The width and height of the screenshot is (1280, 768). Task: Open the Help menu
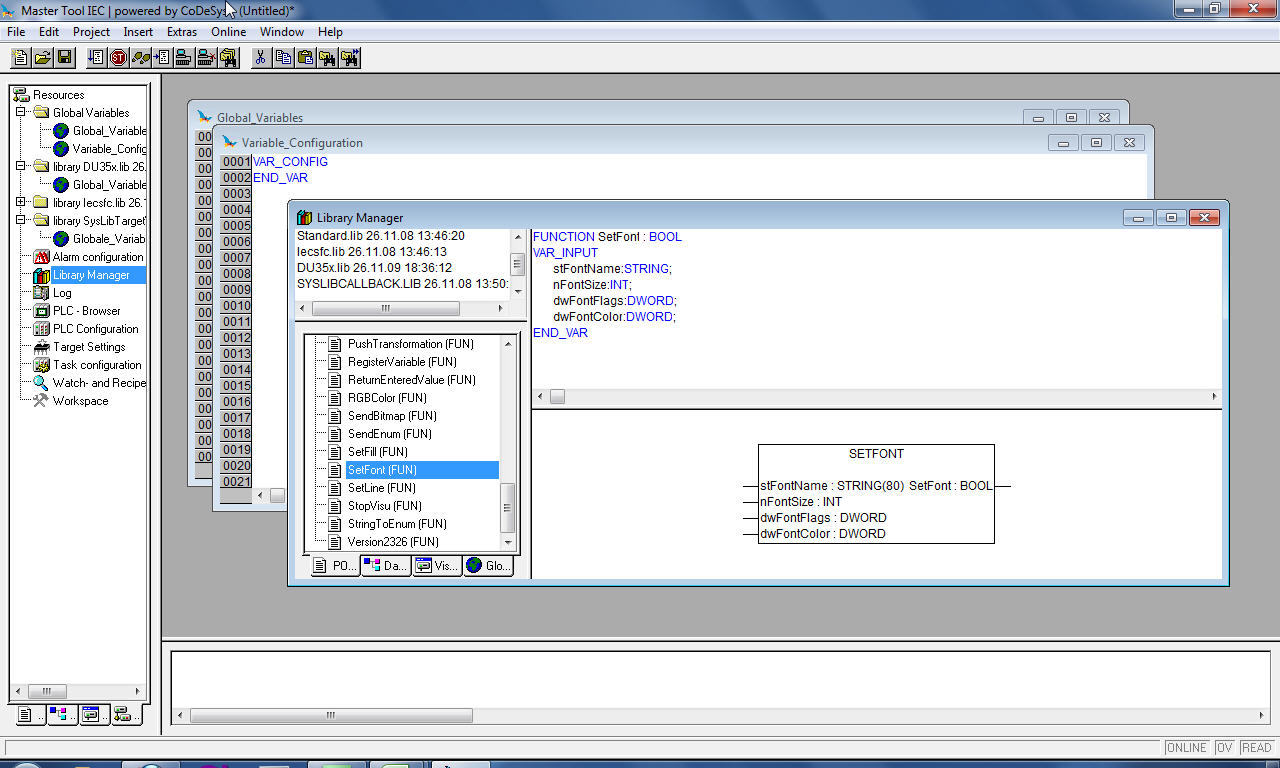(330, 32)
